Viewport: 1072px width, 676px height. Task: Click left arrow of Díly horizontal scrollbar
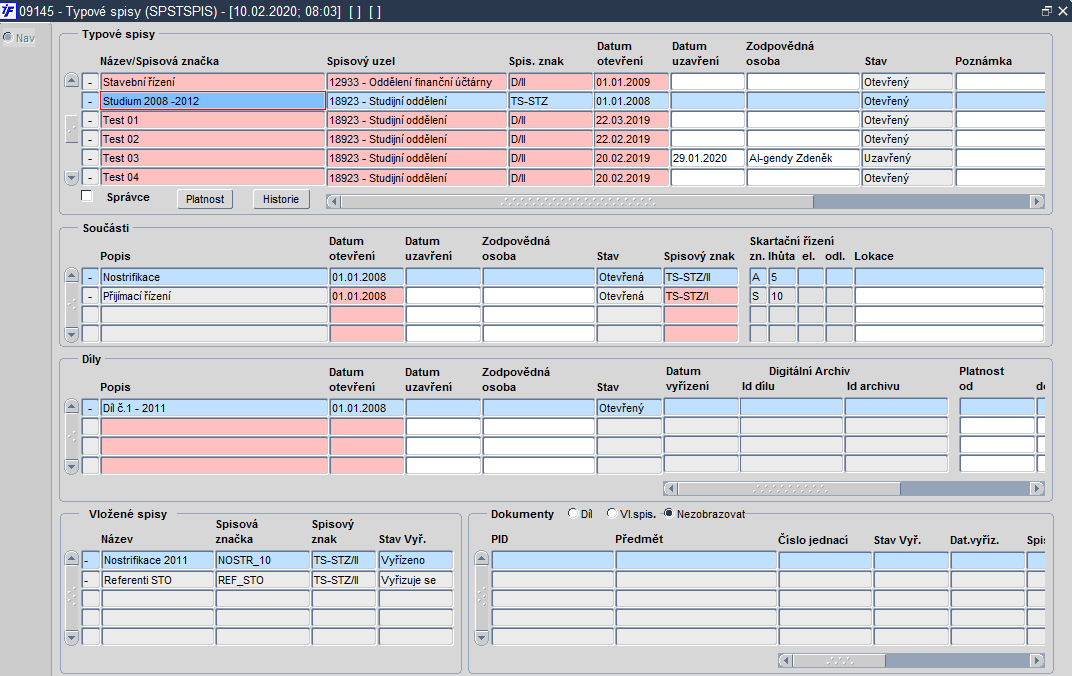(x=671, y=489)
